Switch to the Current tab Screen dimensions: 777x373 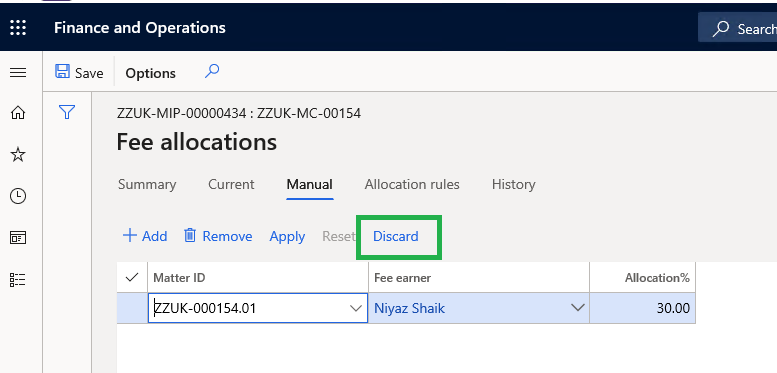tap(231, 184)
